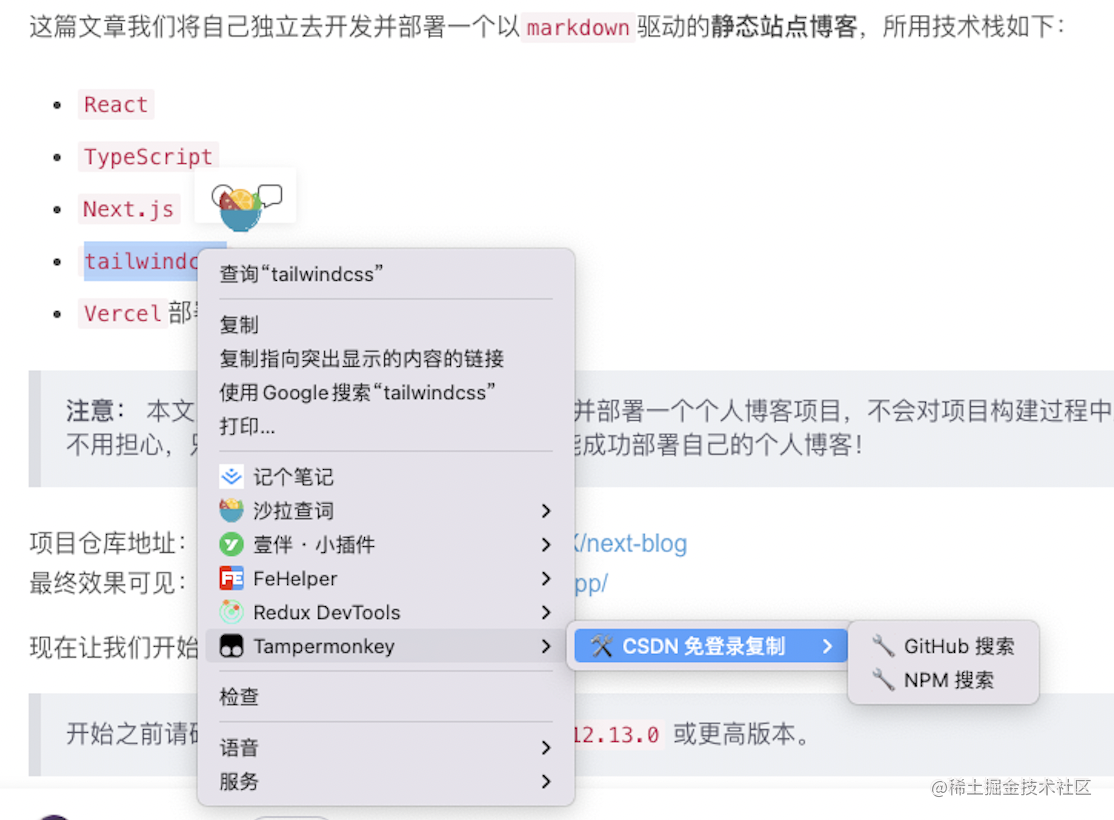Choose GitHub 搜索 from the submenu

(x=943, y=646)
